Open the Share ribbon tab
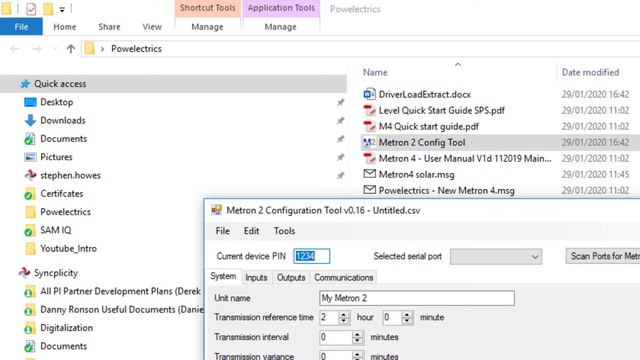640x360 pixels. 109,27
